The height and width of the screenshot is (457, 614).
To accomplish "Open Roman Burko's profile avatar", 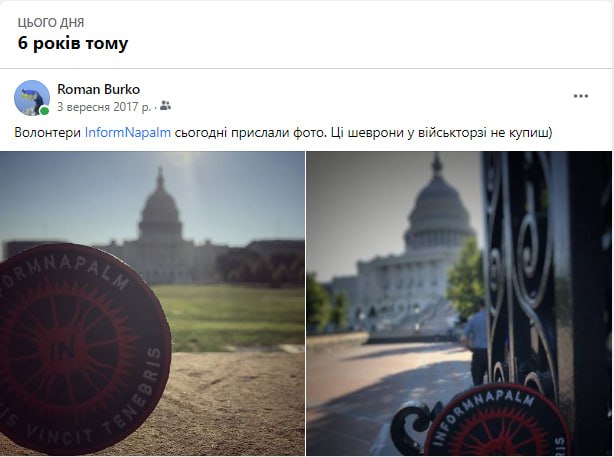I will pos(31,97).
